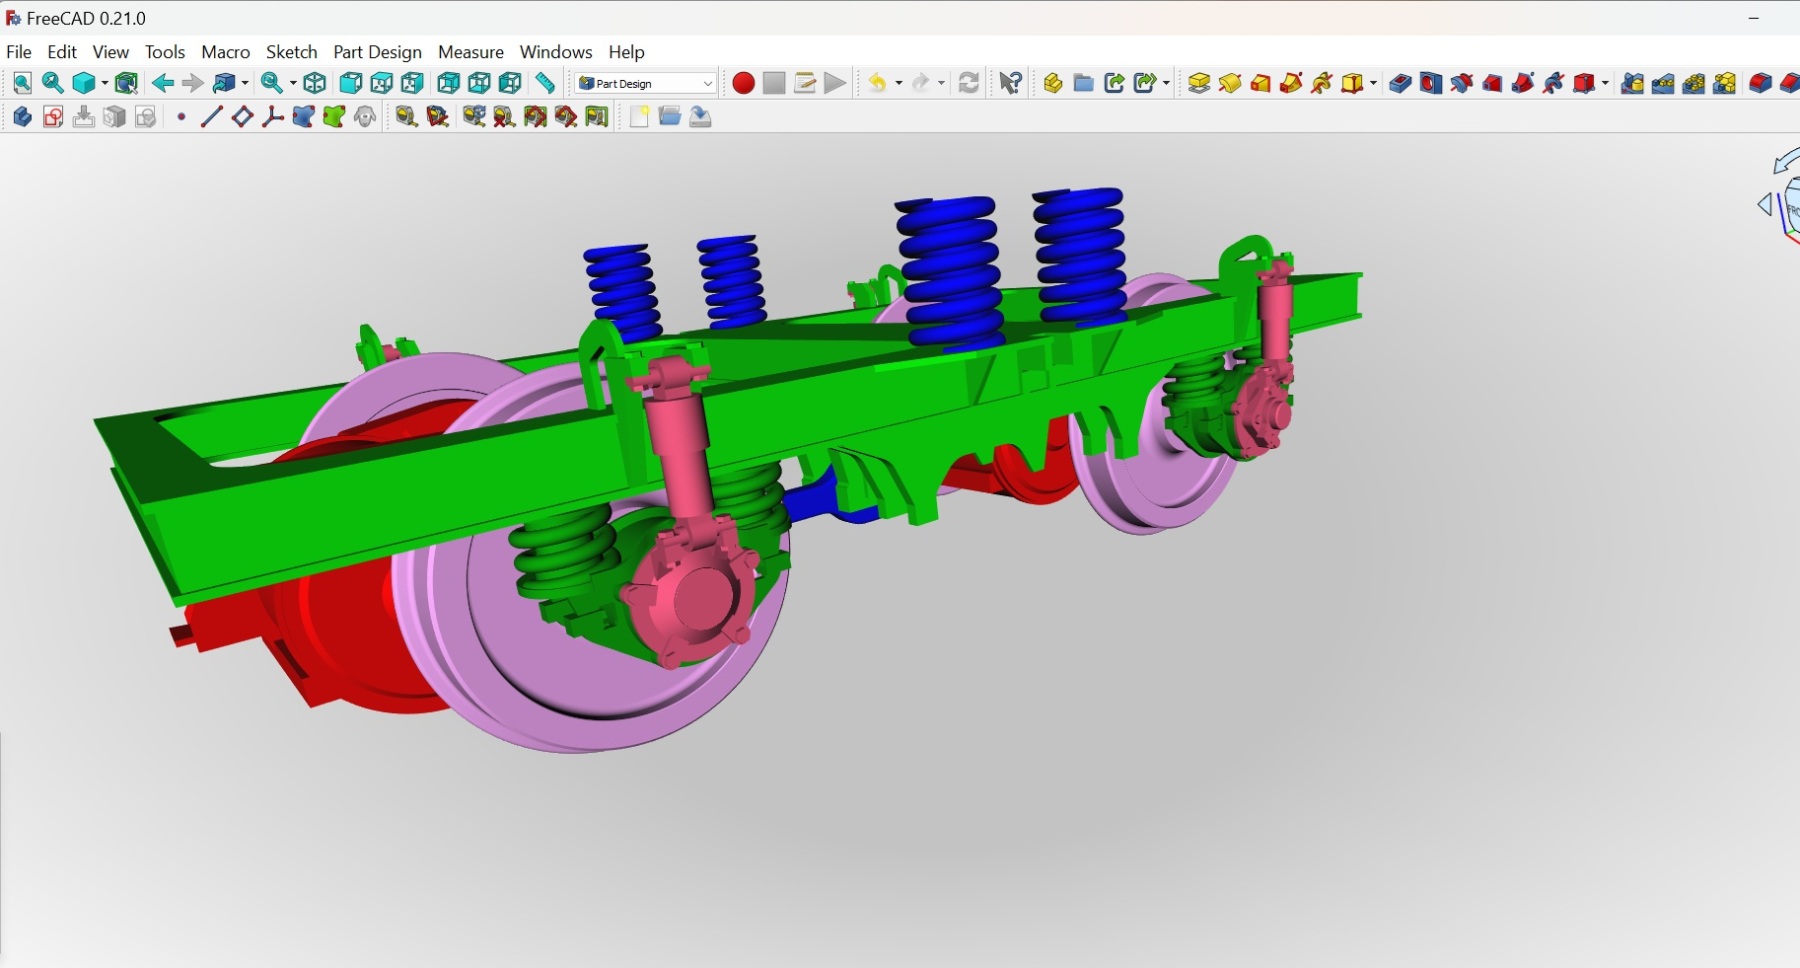Image resolution: width=1800 pixels, height=968 pixels.
Task: Click the Link navigation cube icon
Action: (x=224, y=83)
